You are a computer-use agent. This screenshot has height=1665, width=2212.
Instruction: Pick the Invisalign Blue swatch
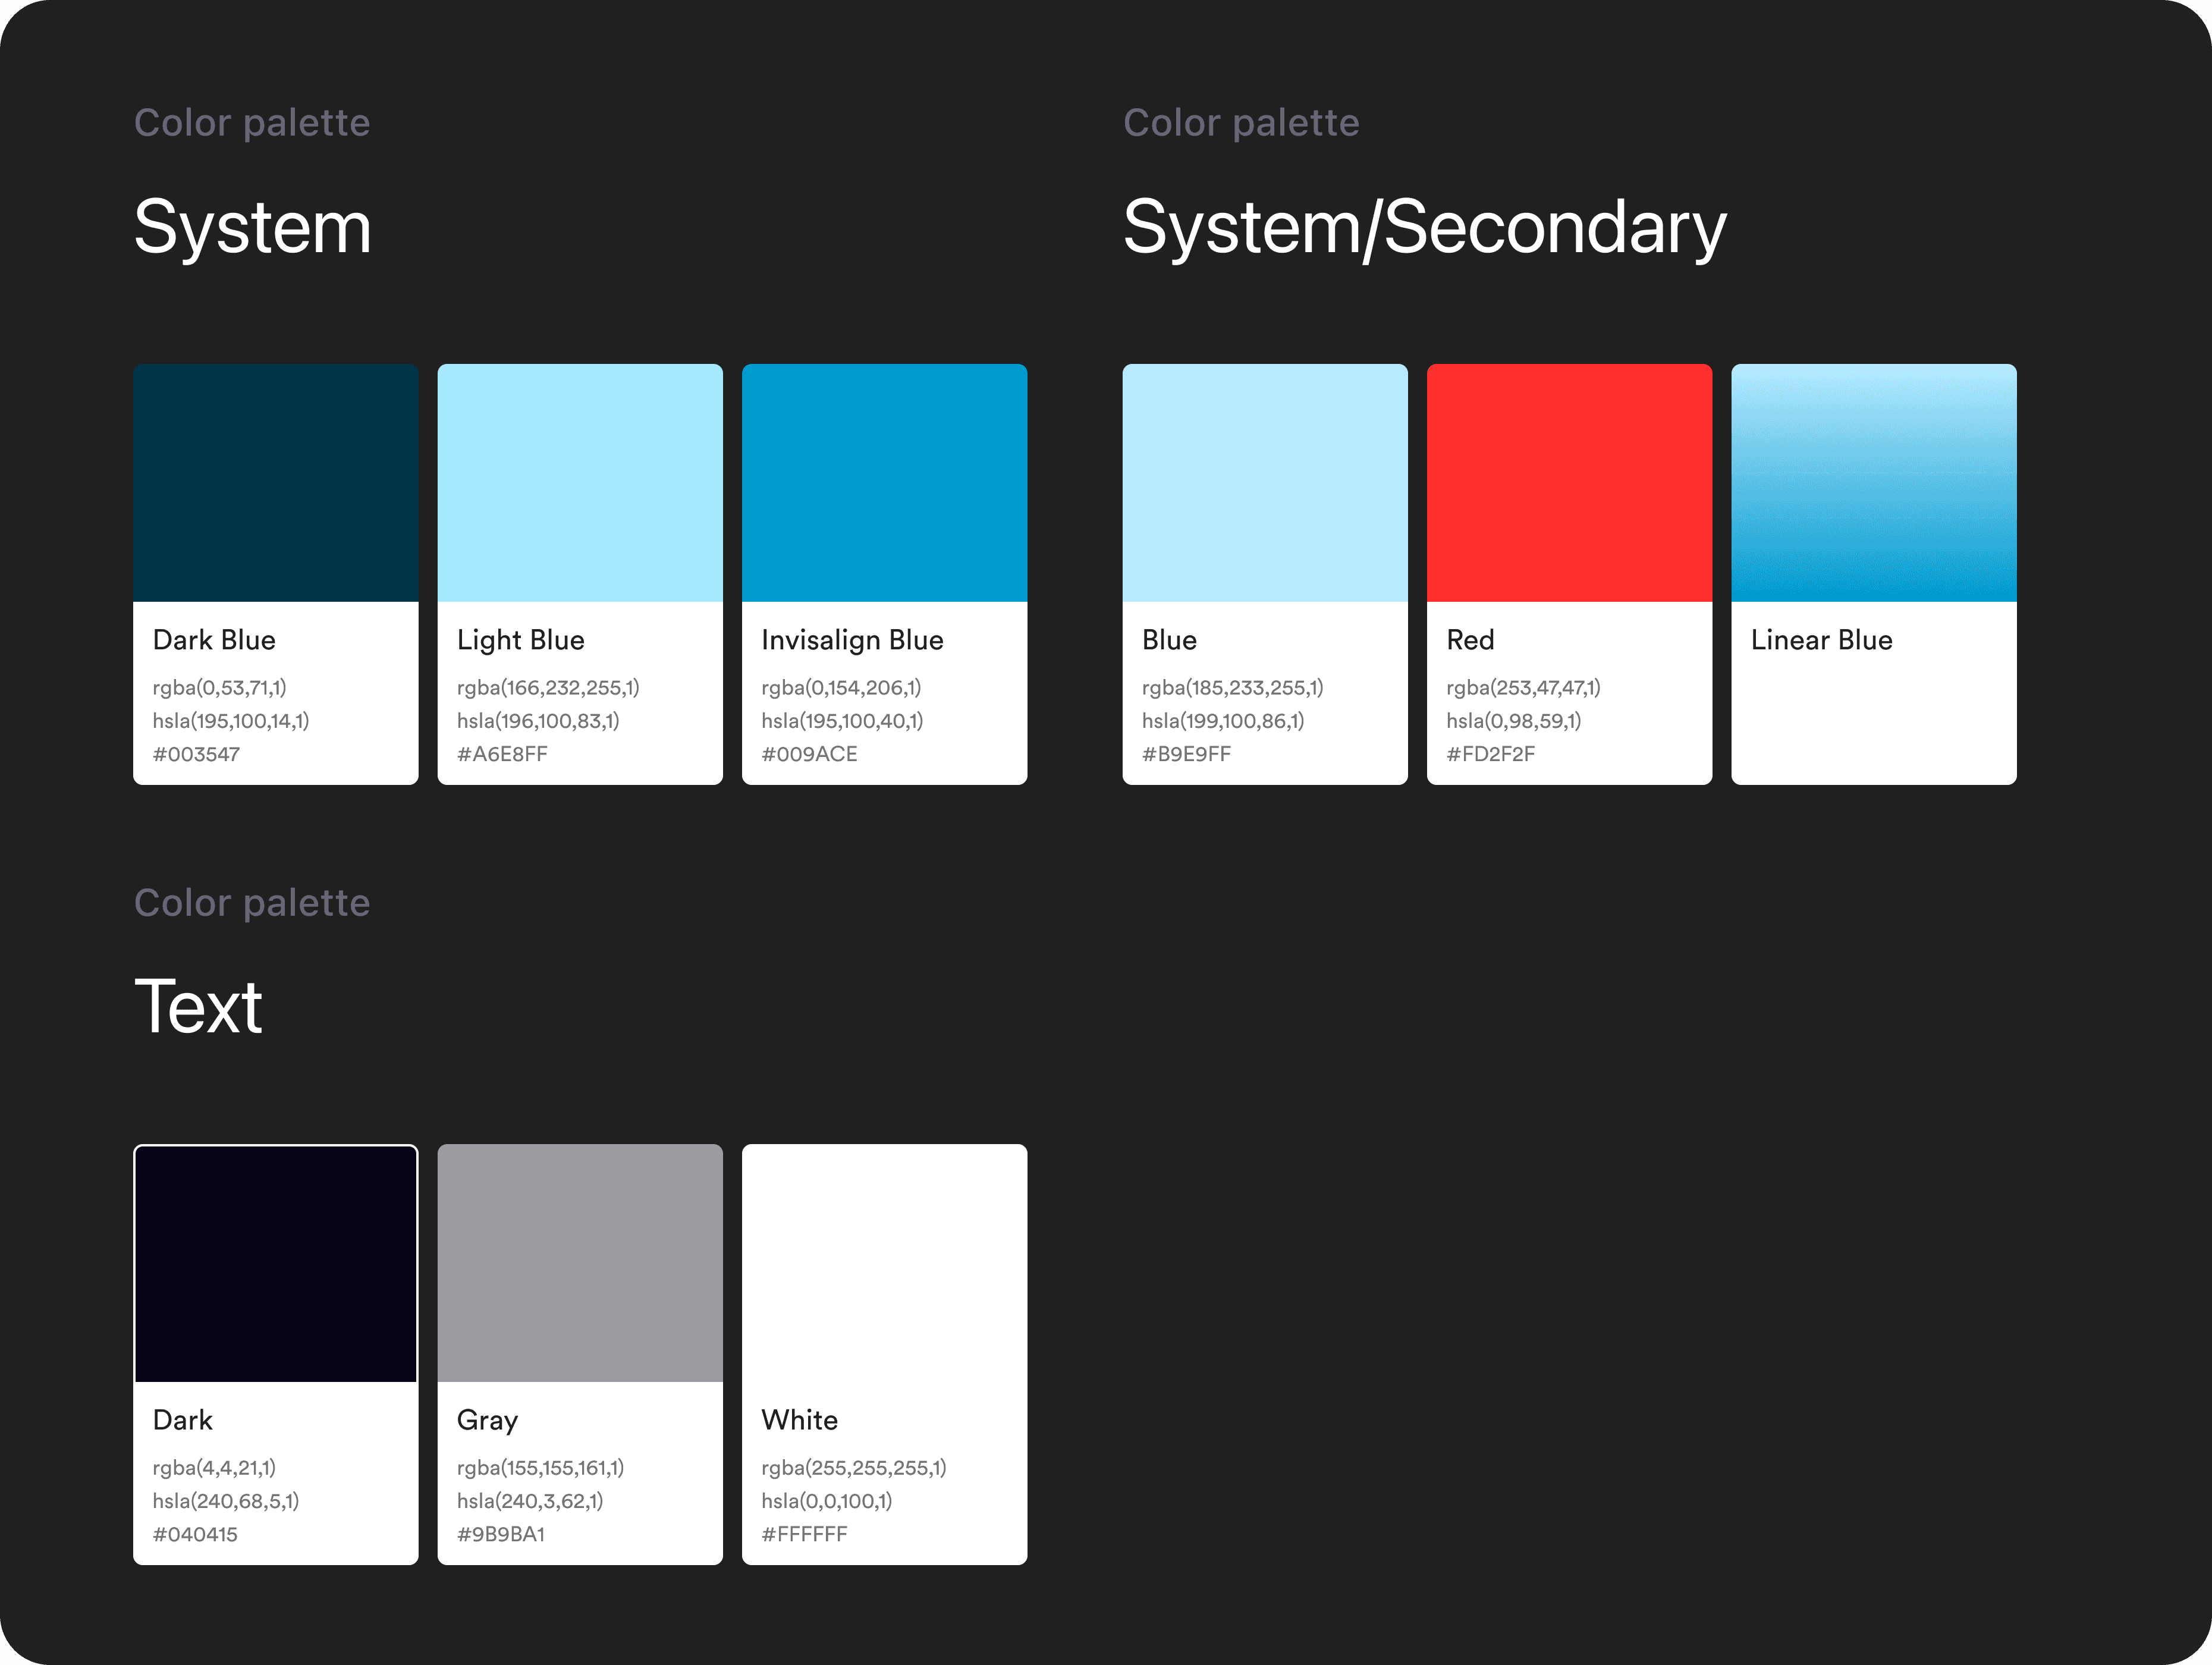pos(884,483)
